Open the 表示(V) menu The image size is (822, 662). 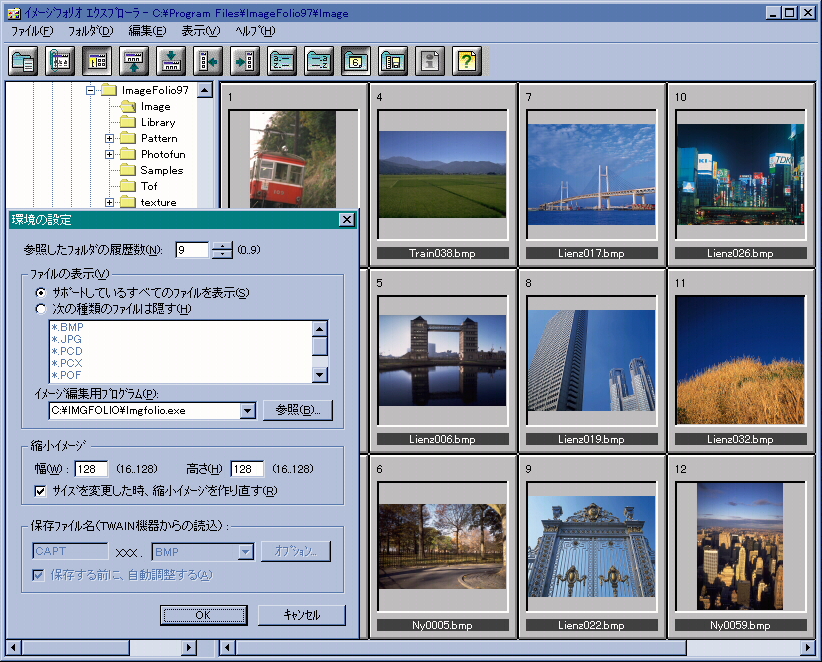tap(200, 31)
